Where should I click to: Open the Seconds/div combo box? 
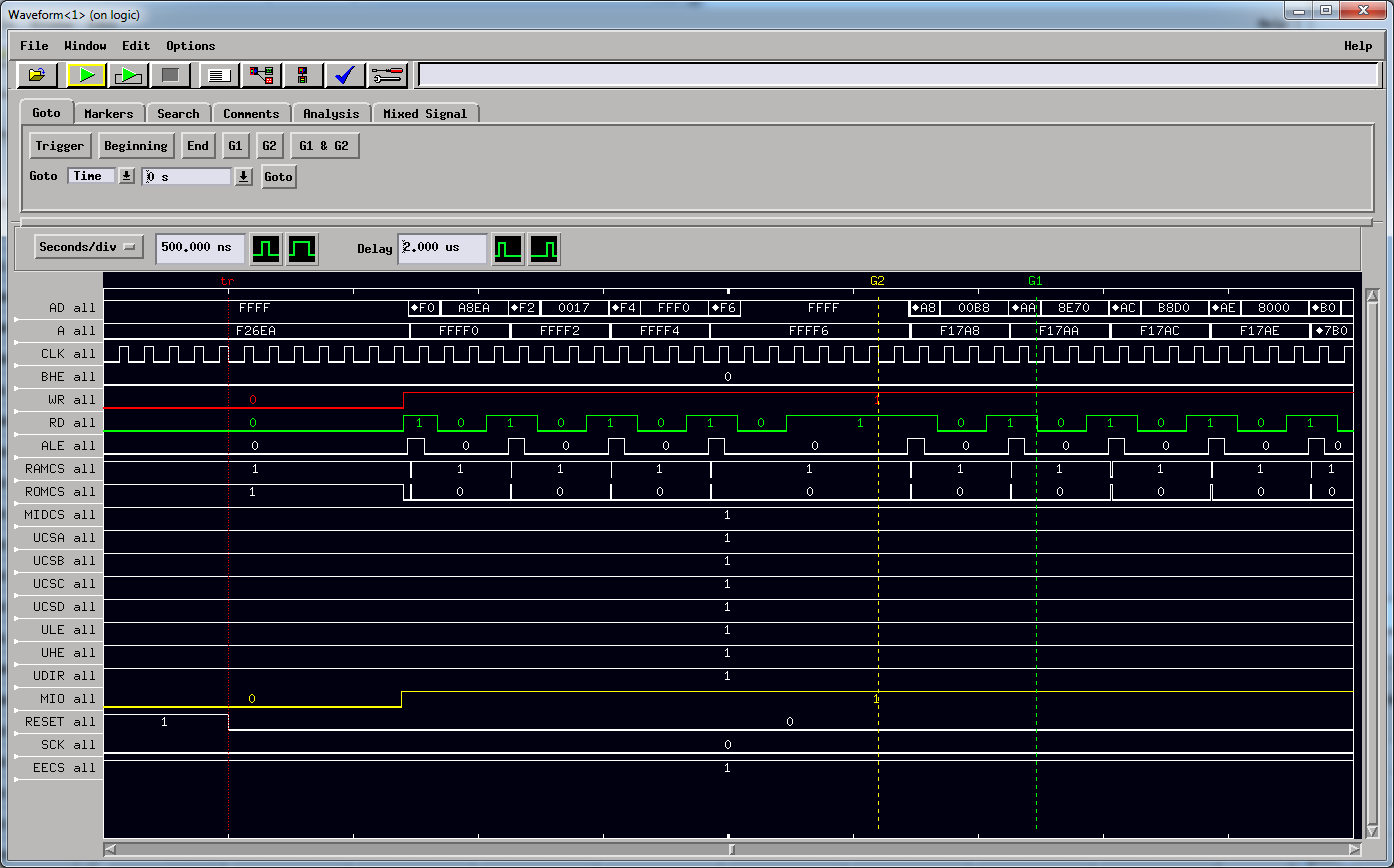88,247
